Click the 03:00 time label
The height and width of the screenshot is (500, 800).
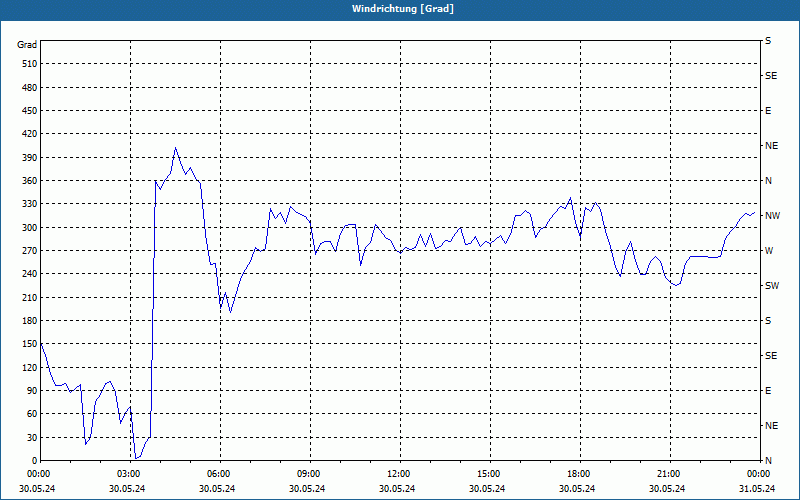tap(129, 474)
